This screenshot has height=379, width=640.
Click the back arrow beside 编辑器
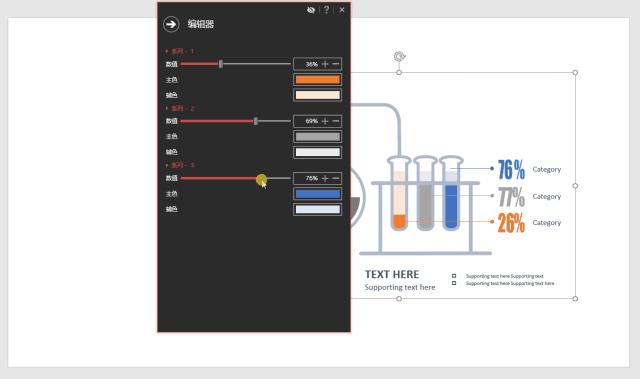click(171, 24)
